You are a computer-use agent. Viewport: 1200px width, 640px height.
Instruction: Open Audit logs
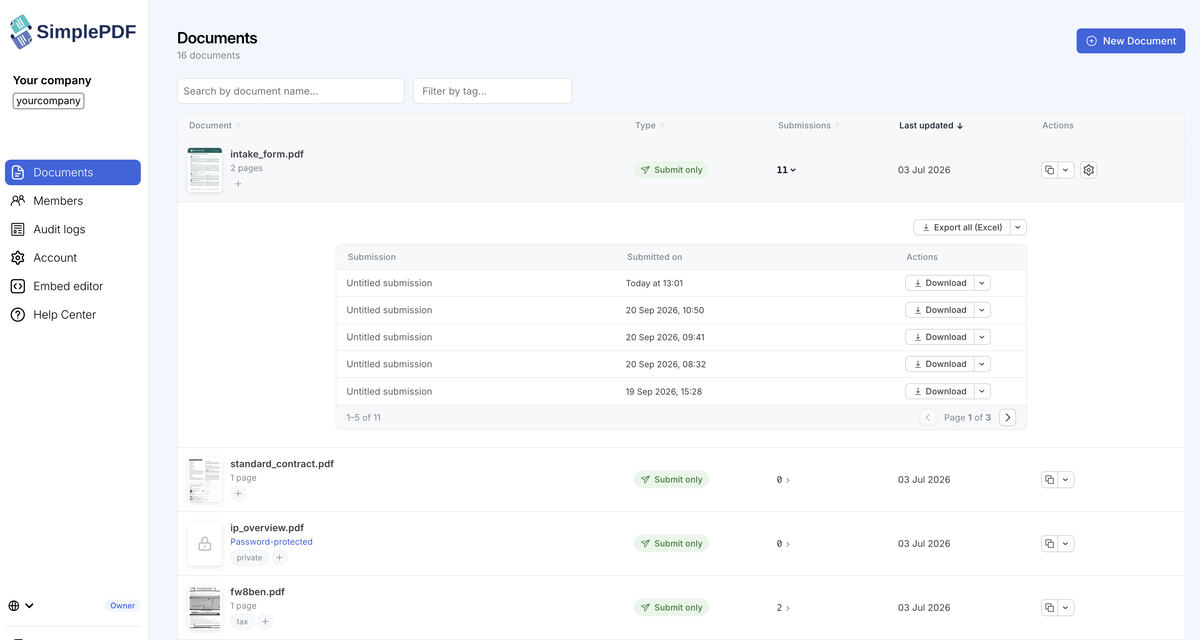[x=73, y=229]
